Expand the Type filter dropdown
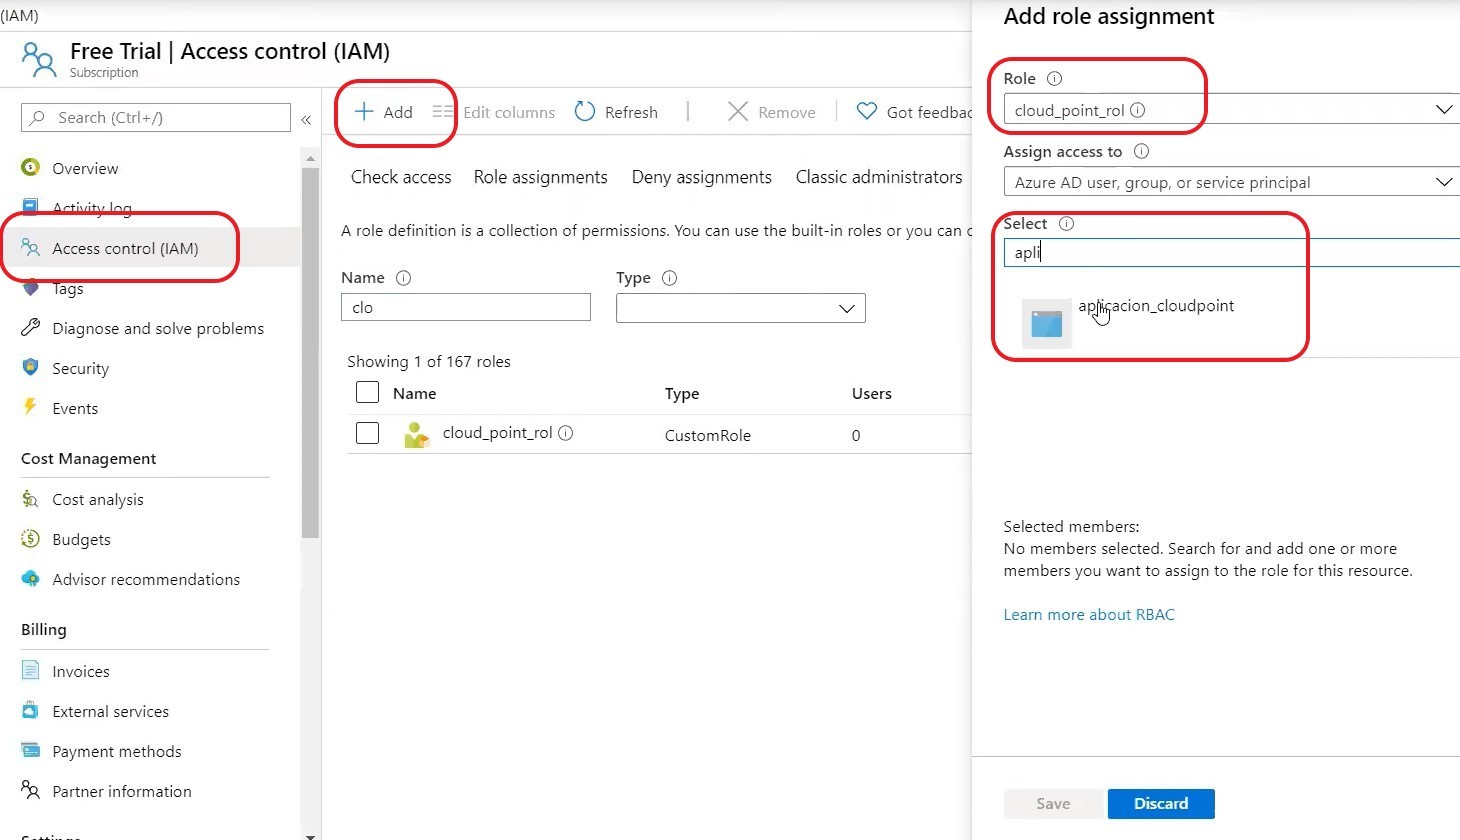 click(741, 308)
